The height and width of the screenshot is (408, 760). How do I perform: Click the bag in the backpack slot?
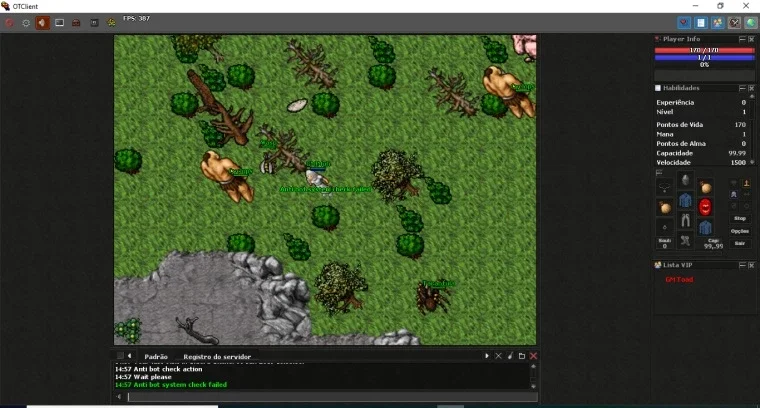click(705, 187)
